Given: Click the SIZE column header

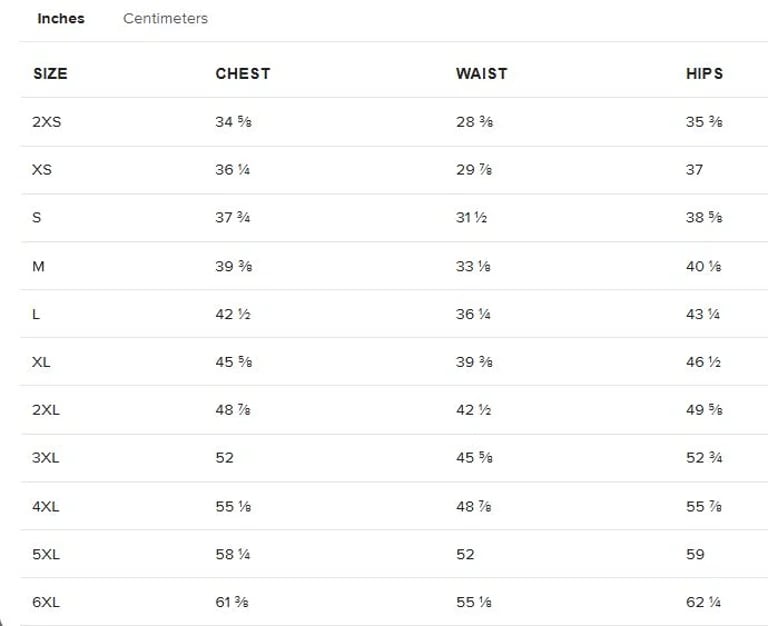Looking at the screenshot, I should (x=50, y=73).
